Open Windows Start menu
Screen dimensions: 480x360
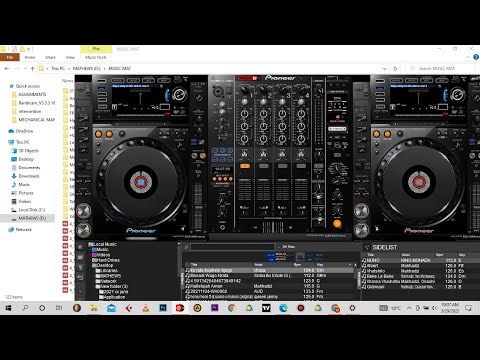(x=8, y=308)
